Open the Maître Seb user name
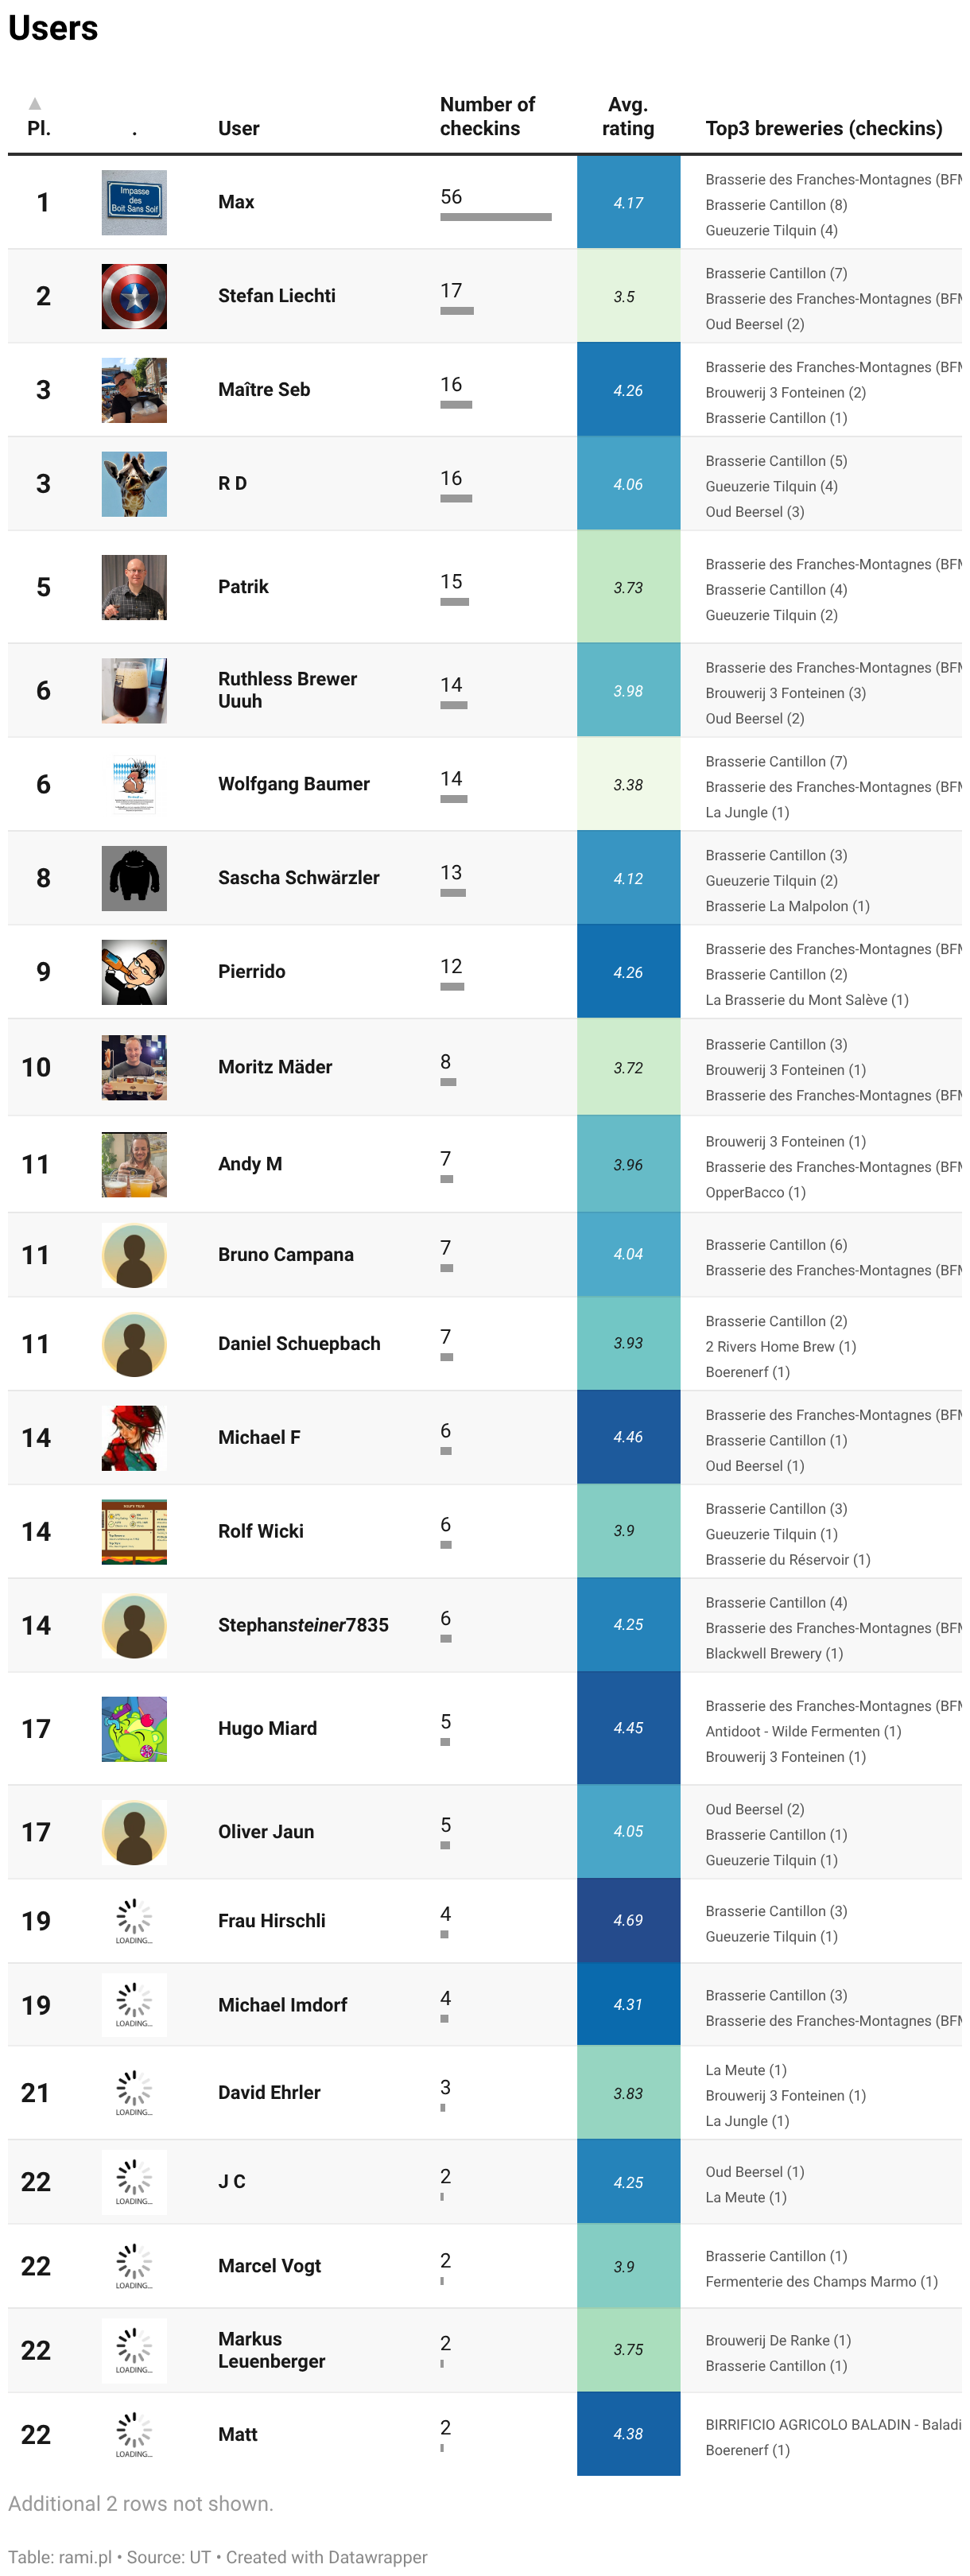Viewport: 970px width, 2576px height. point(265,390)
